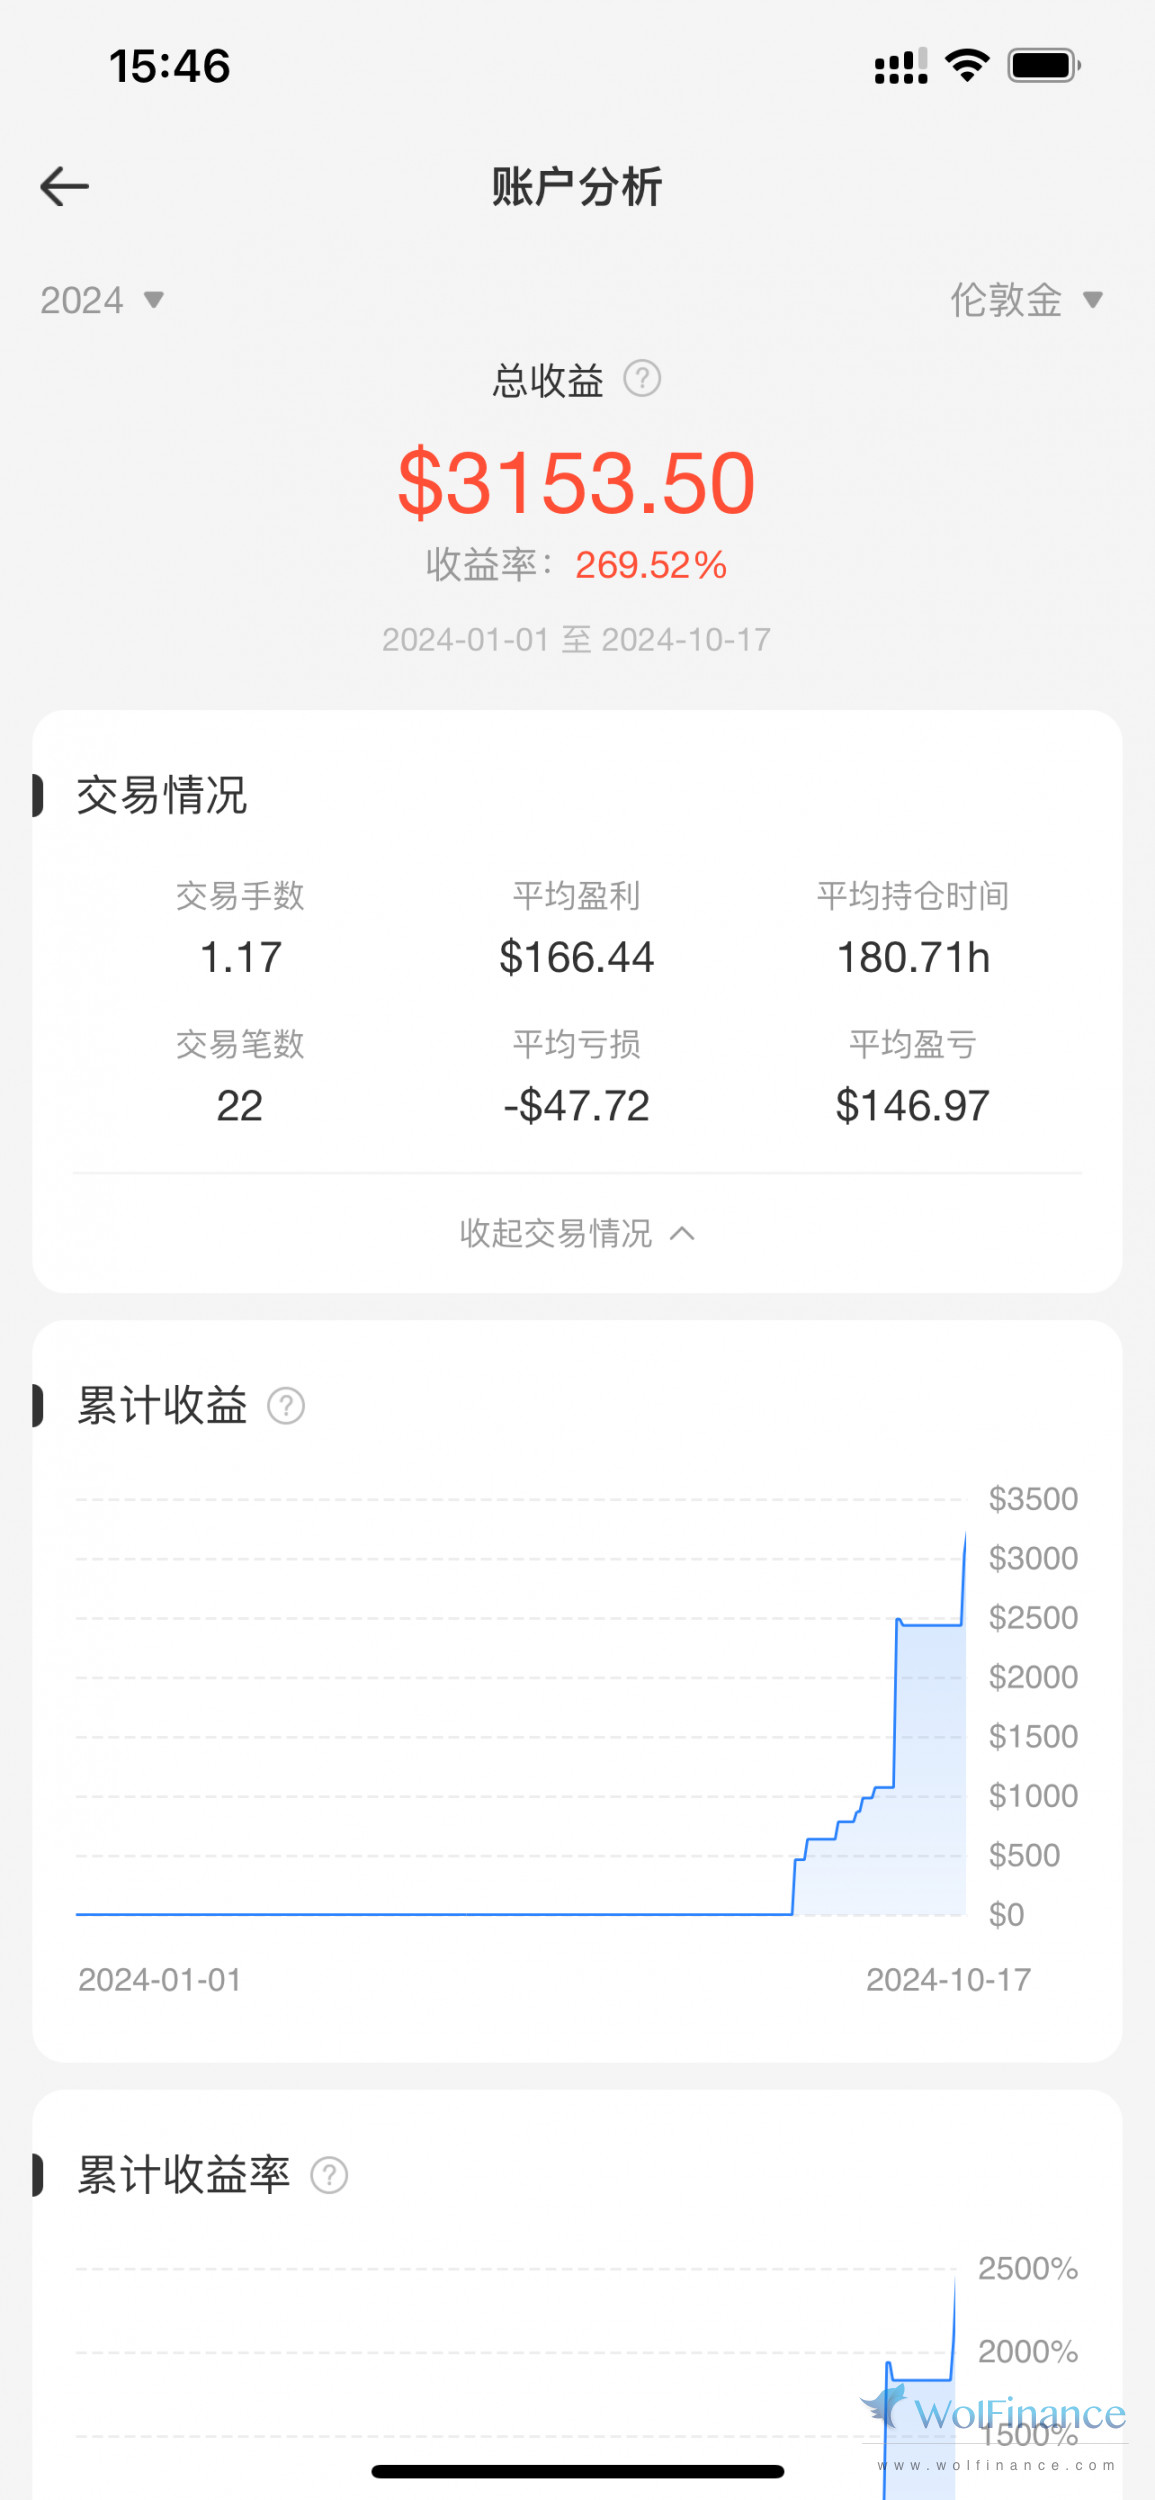Tap the 269.52% return rate value
Viewport: 1155px width, 2500px height.
tap(651, 565)
